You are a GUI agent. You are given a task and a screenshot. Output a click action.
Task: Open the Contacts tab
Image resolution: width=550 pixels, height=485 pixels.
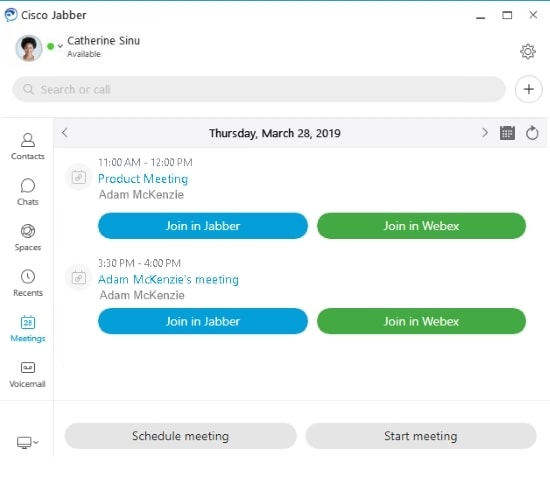28,146
